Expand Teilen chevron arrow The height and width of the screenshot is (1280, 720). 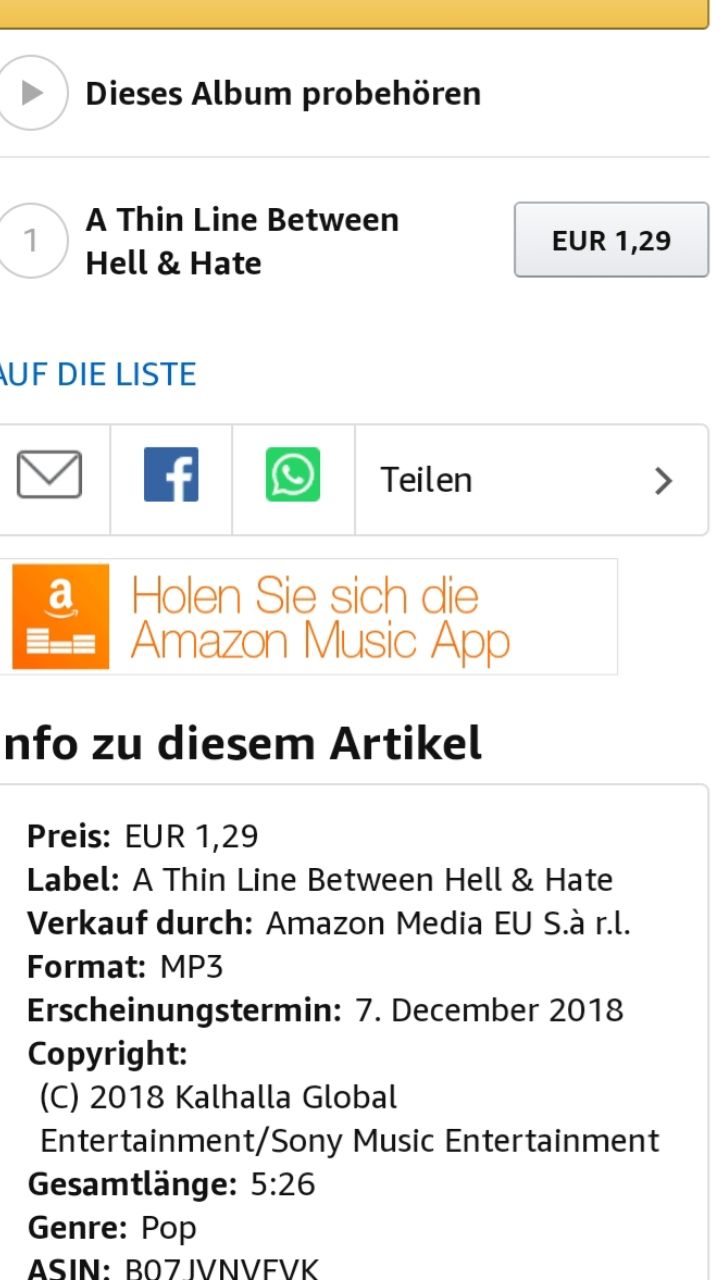pos(663,481)
